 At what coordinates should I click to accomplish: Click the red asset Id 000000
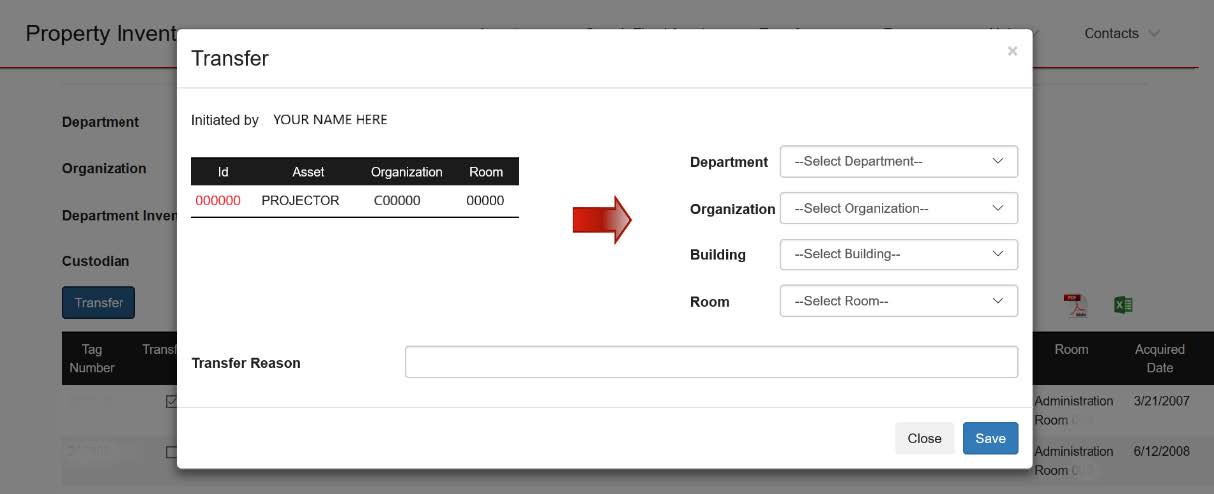click(x=218, y=200)
